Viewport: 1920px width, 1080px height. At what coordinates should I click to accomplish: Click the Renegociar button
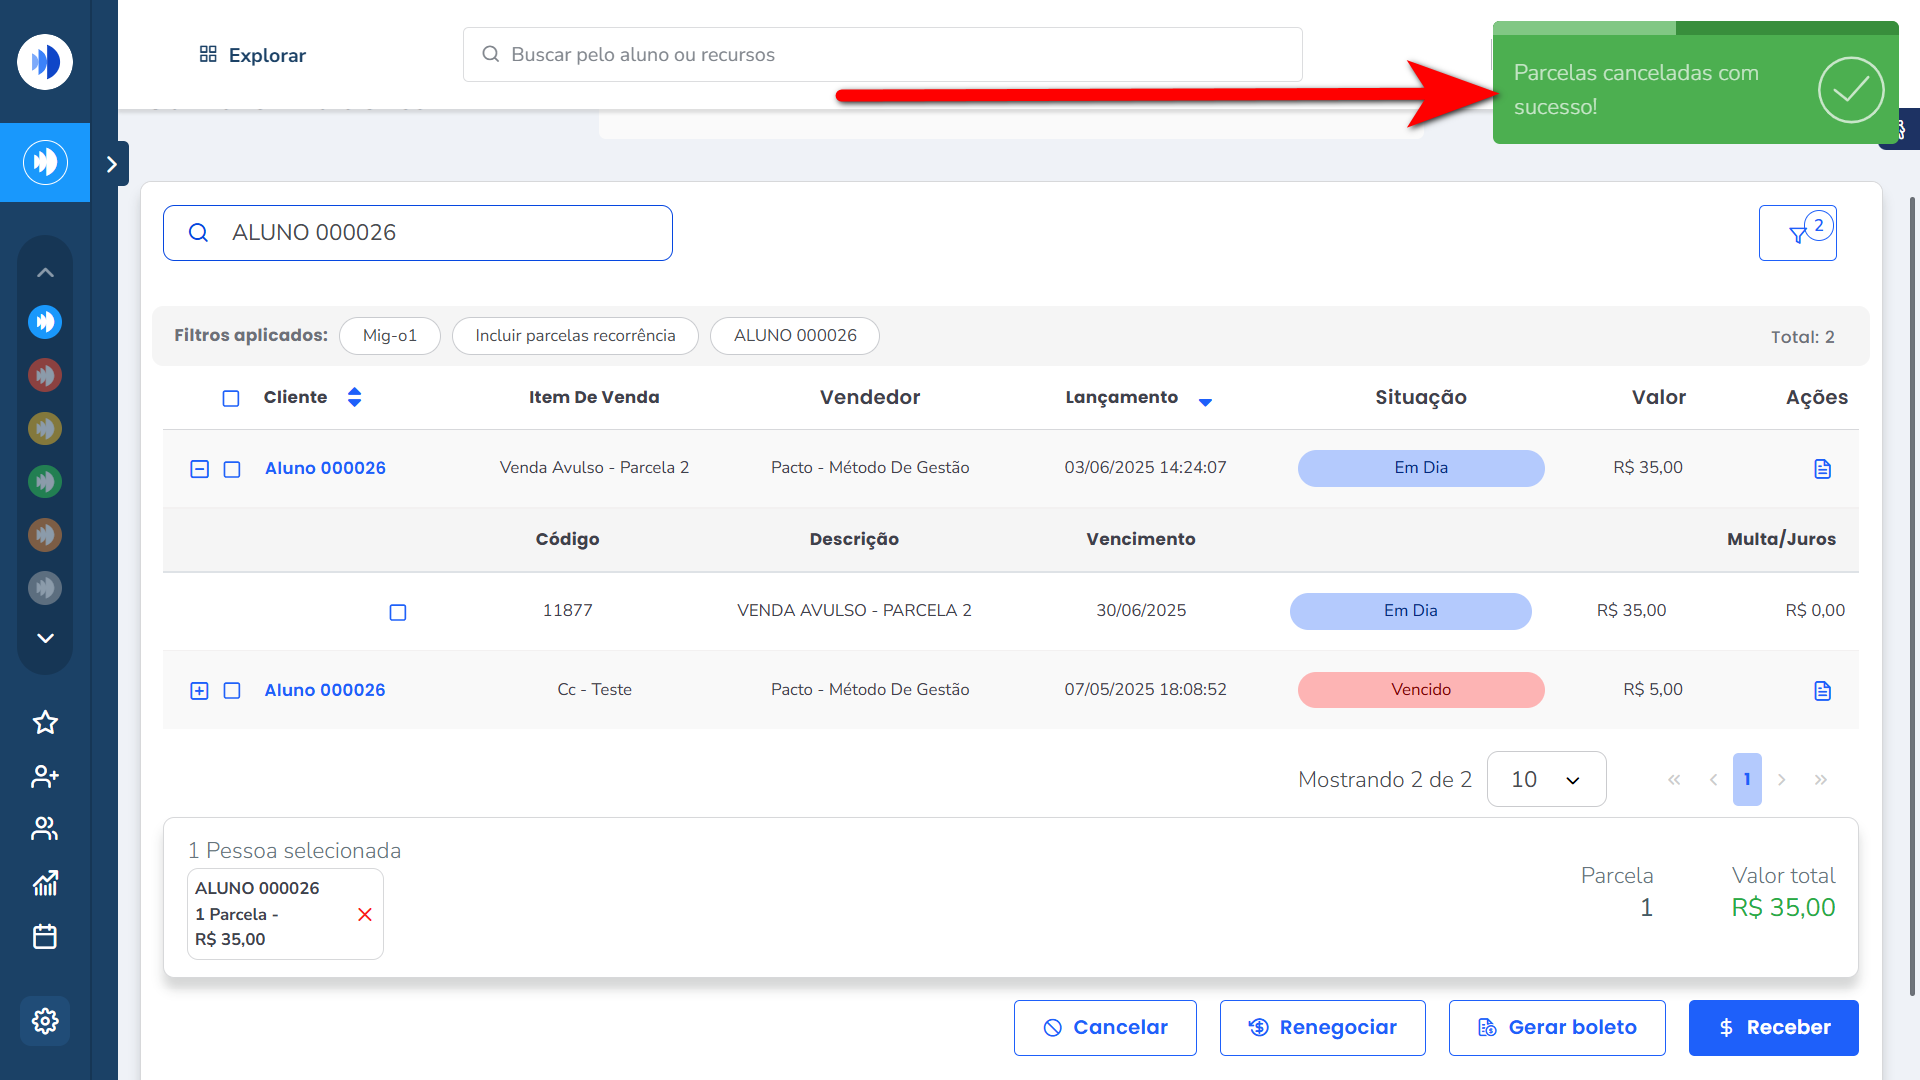click(x=1322, y=1027)
